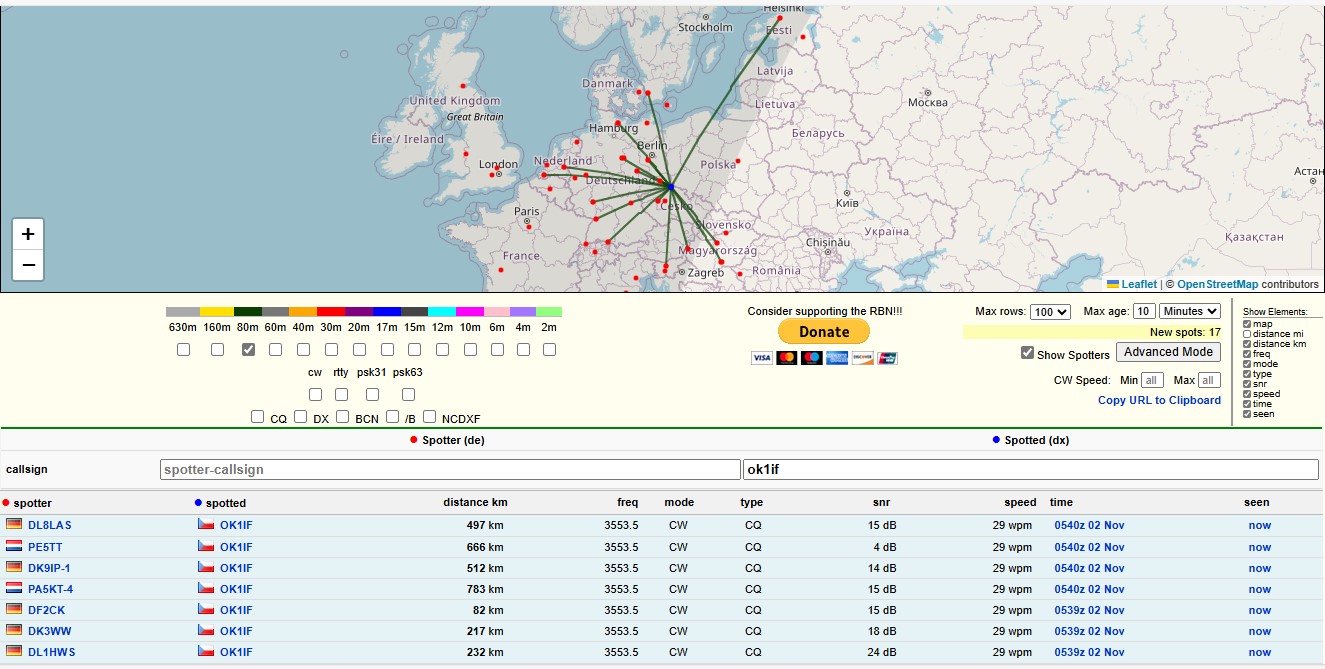Zoom in on the map

[28, 234]
